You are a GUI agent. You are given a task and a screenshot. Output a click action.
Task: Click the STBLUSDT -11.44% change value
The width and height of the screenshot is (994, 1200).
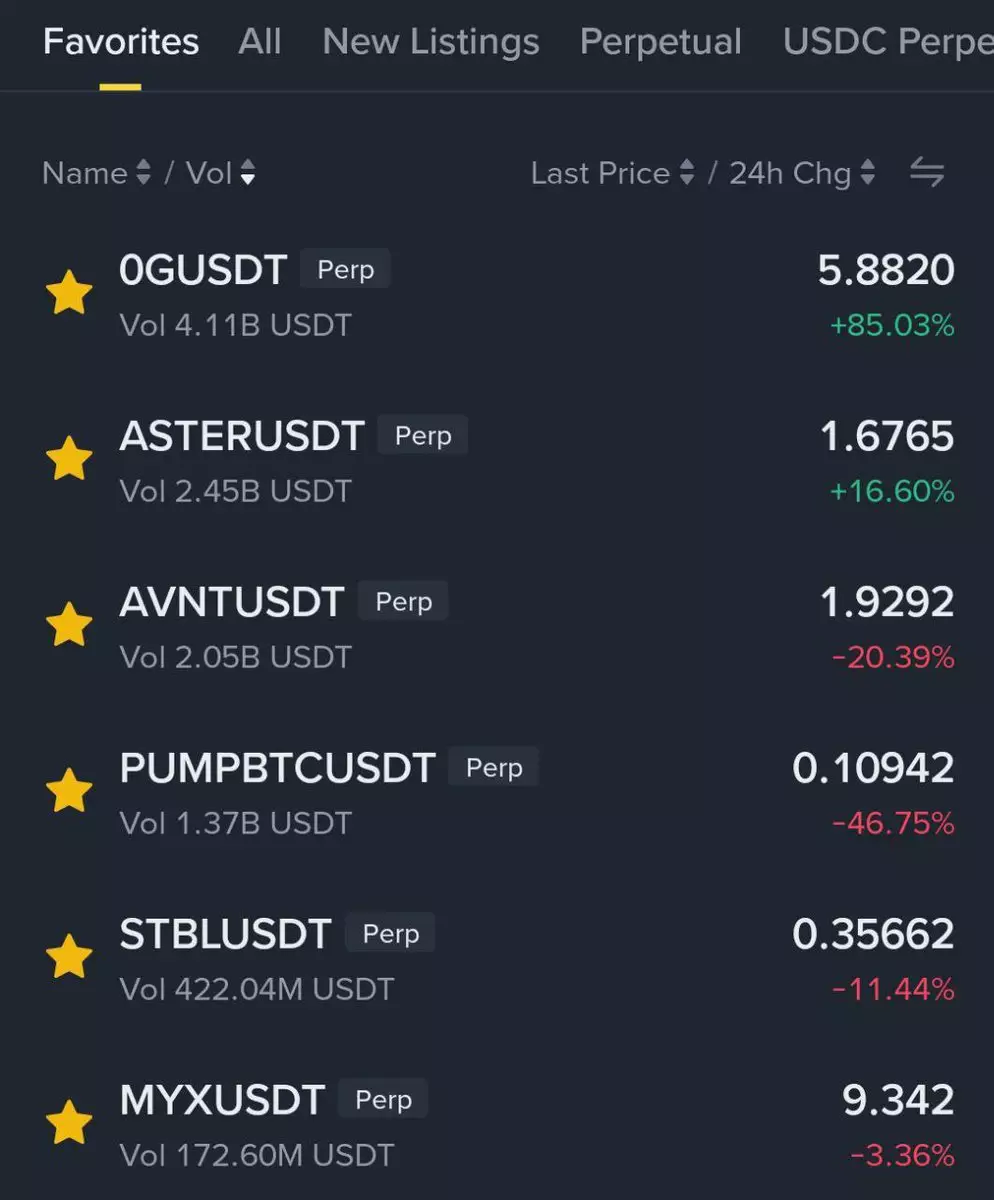pos(893,990)
